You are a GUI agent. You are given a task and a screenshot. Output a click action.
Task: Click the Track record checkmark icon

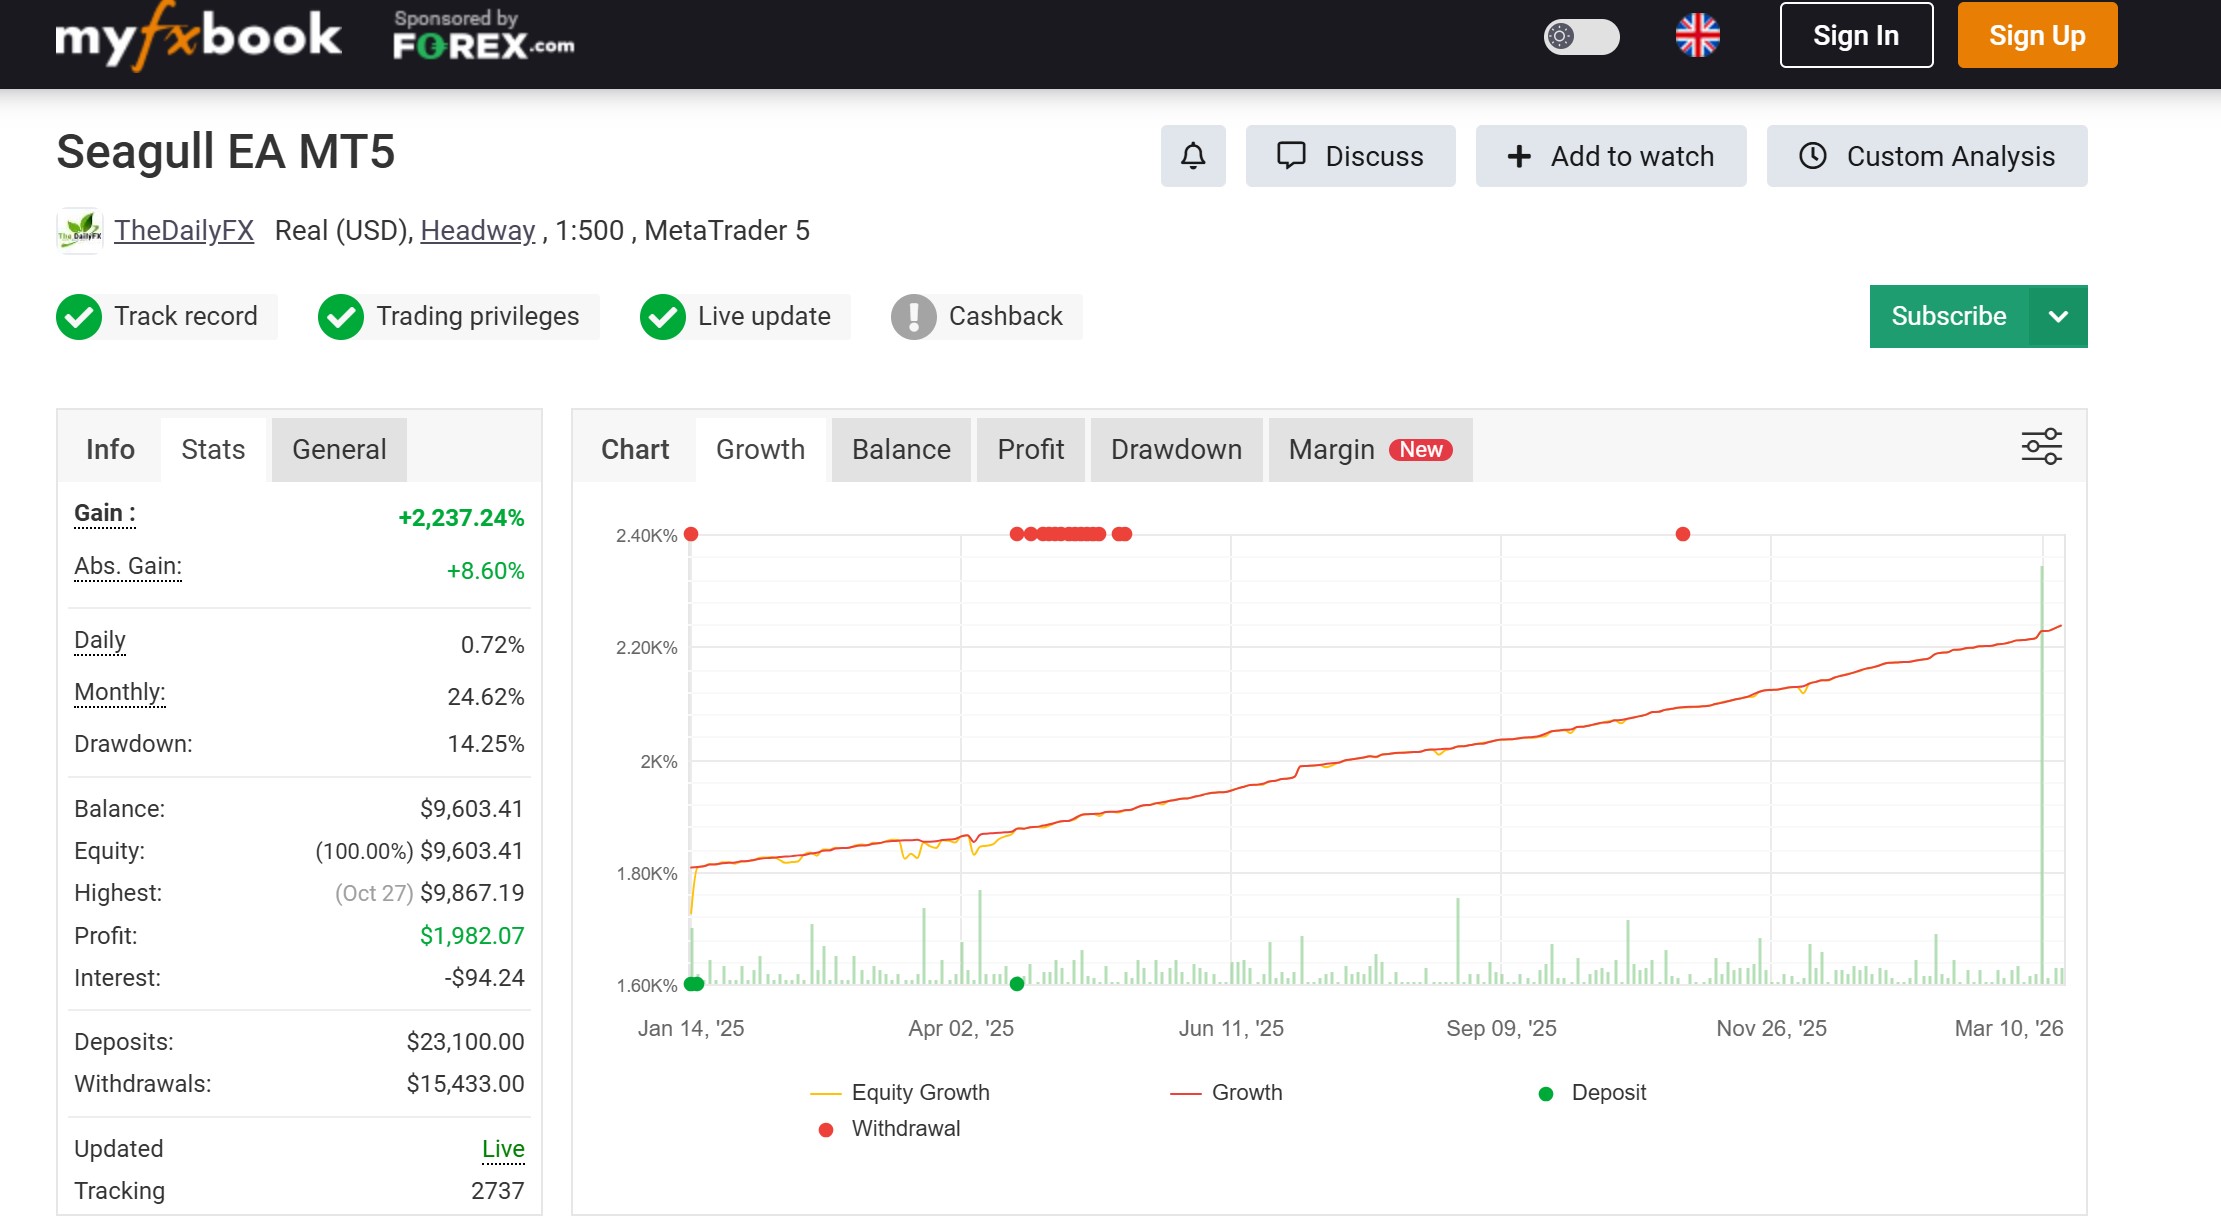[79, 316]
